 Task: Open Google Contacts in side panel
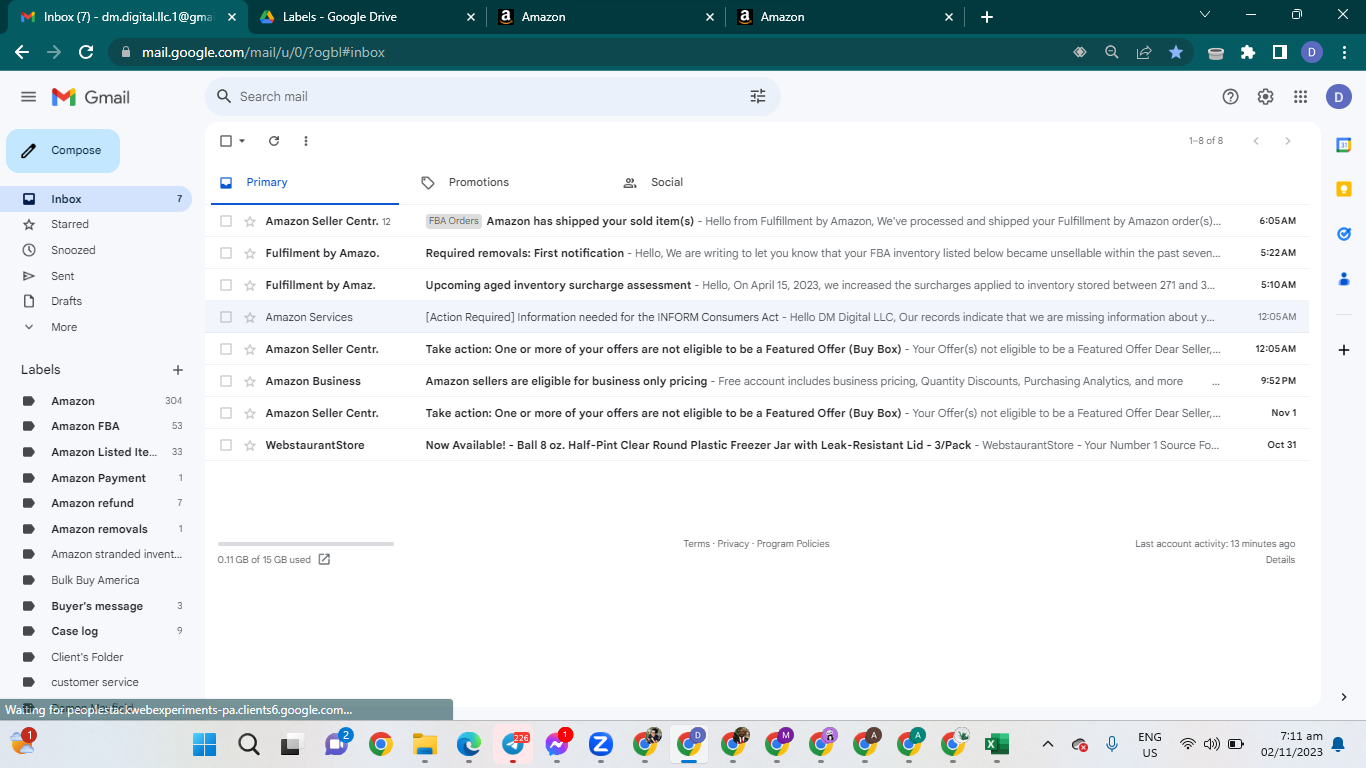tap(1344, 278)
